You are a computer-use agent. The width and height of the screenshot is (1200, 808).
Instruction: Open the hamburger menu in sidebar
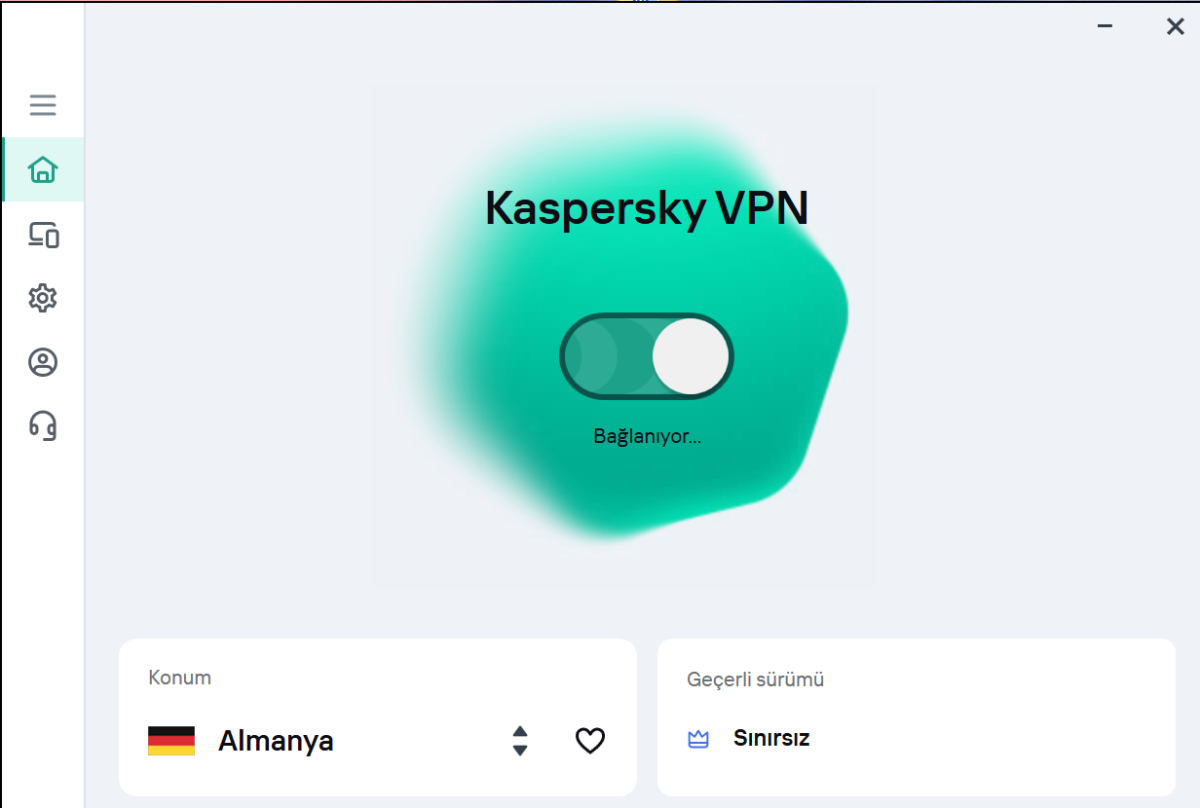pos(43,105)
